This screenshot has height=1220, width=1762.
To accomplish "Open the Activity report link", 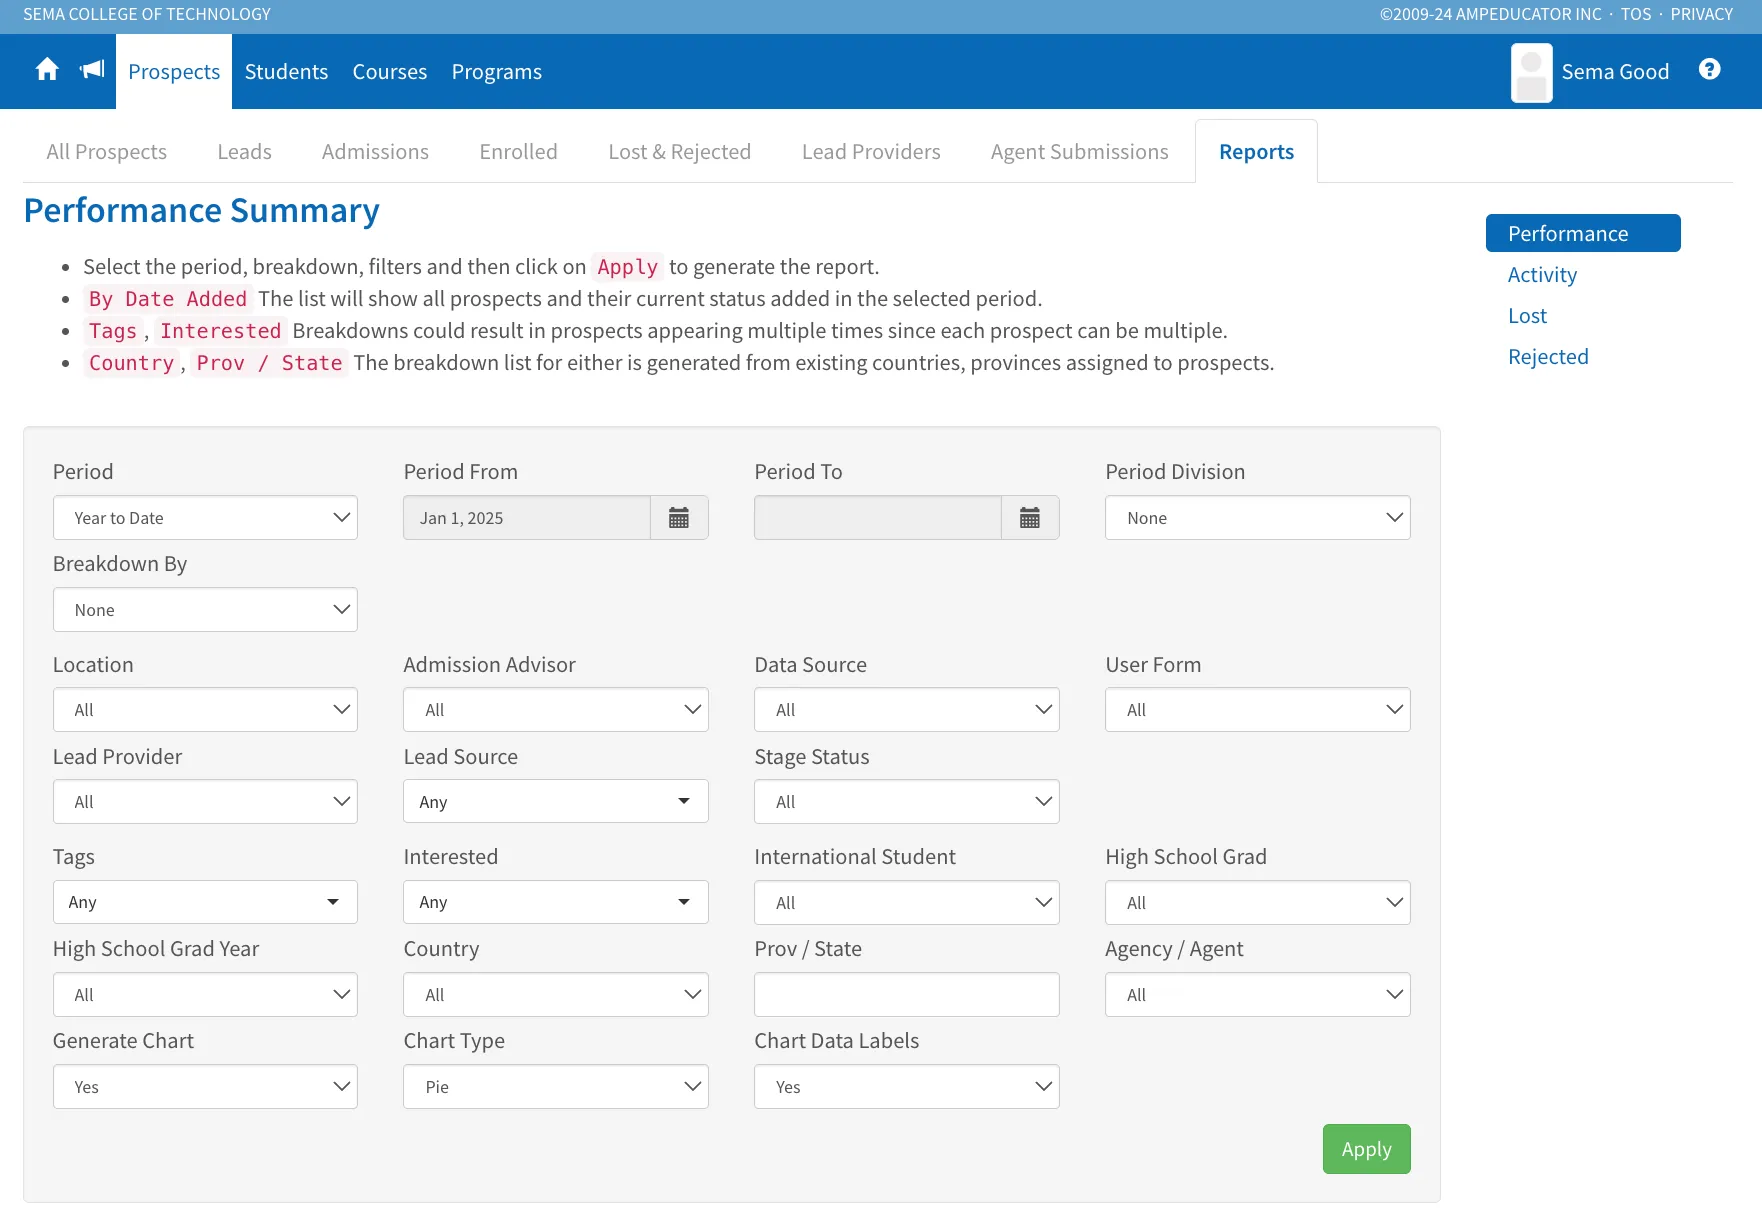I will (x=1542, y=275).
